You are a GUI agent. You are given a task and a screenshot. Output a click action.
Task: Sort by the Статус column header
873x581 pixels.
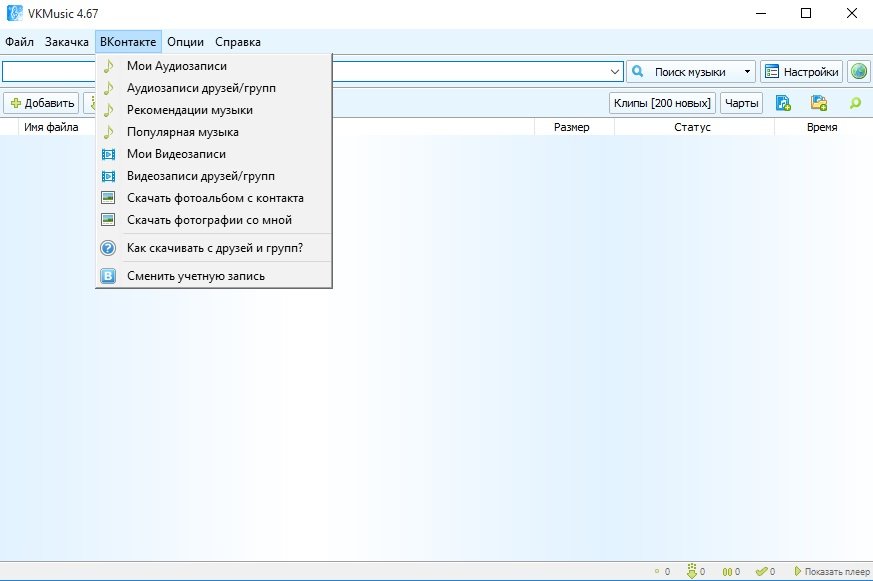(x=694, y=127)
